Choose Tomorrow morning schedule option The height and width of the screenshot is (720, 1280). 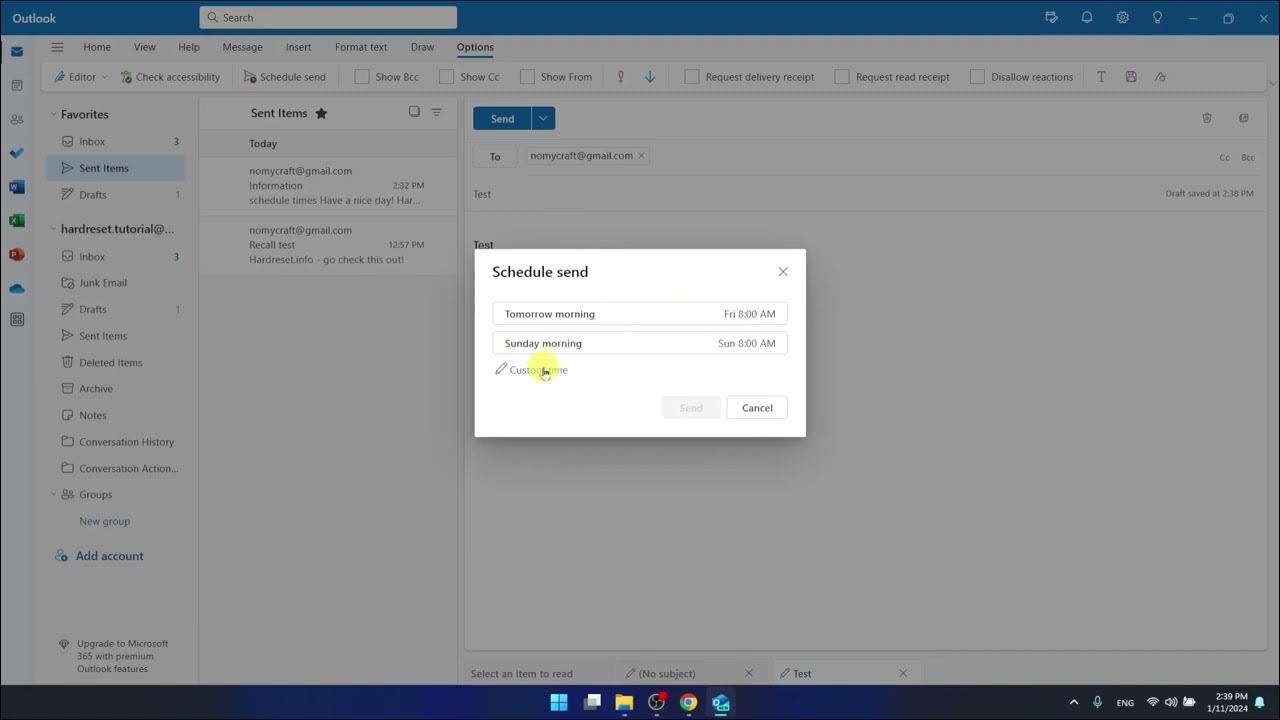(640, 314)
